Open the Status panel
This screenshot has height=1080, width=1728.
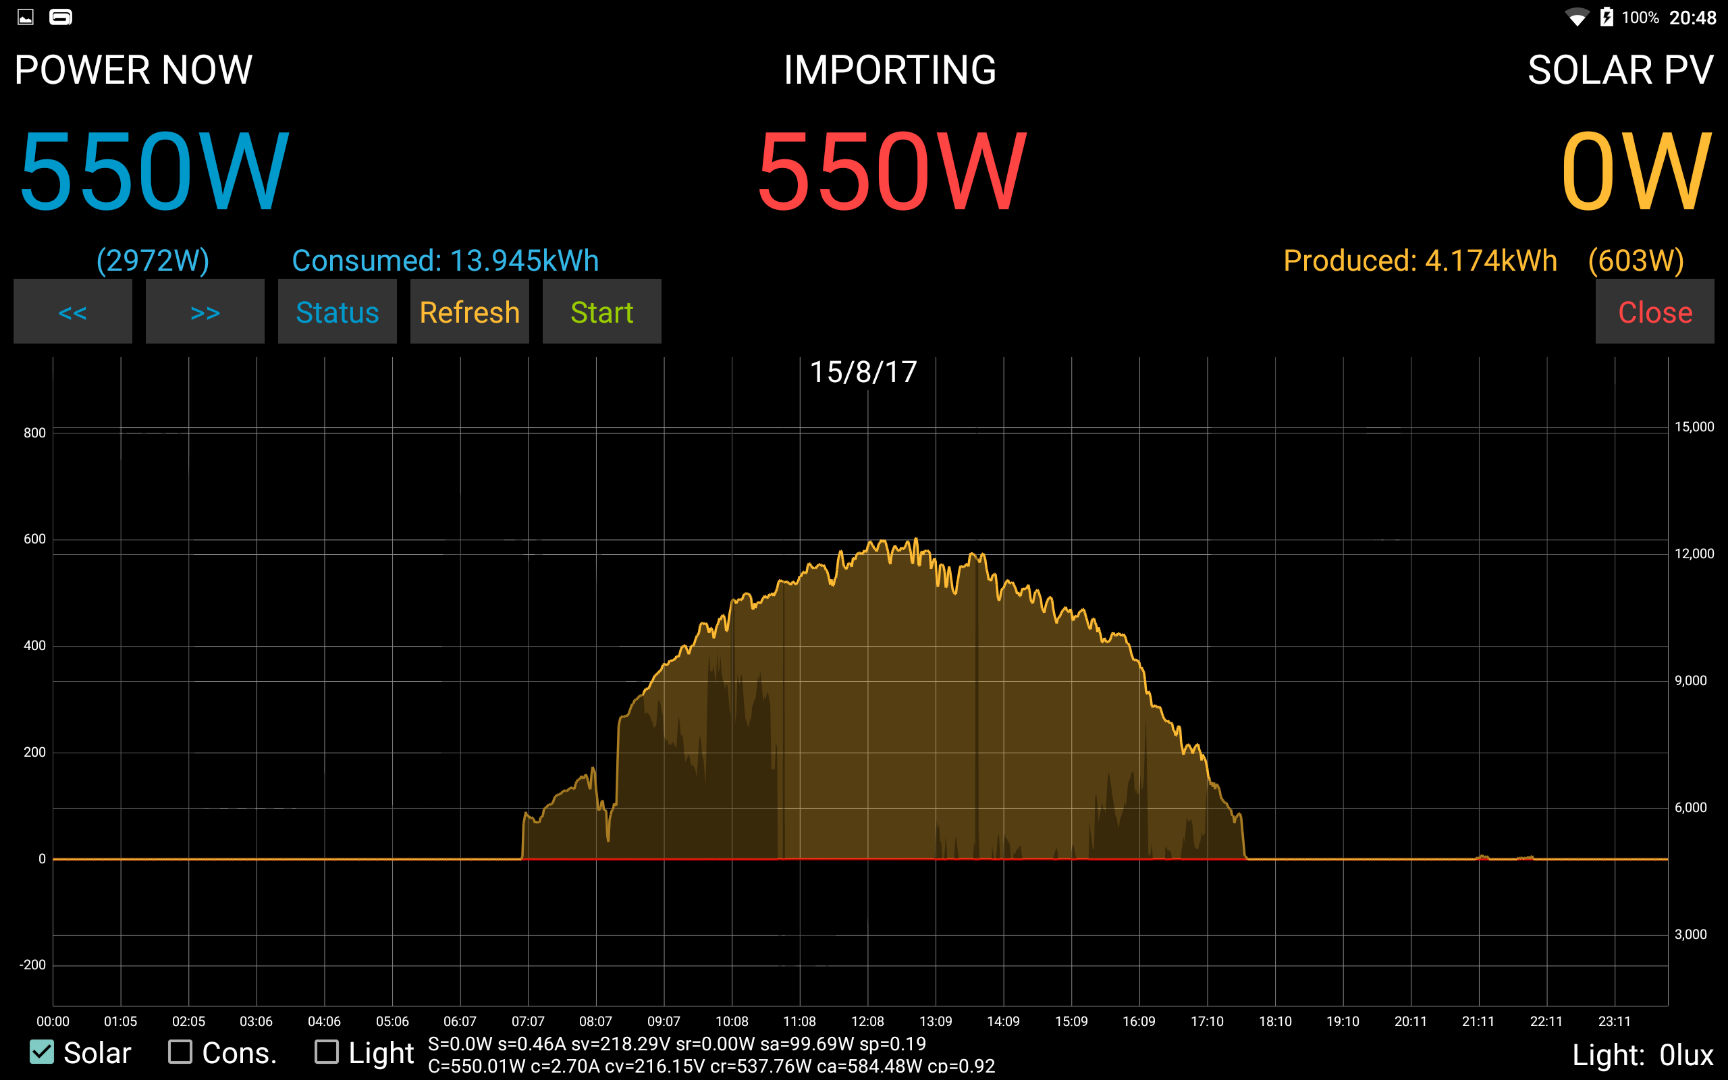(x=337, y=311)
